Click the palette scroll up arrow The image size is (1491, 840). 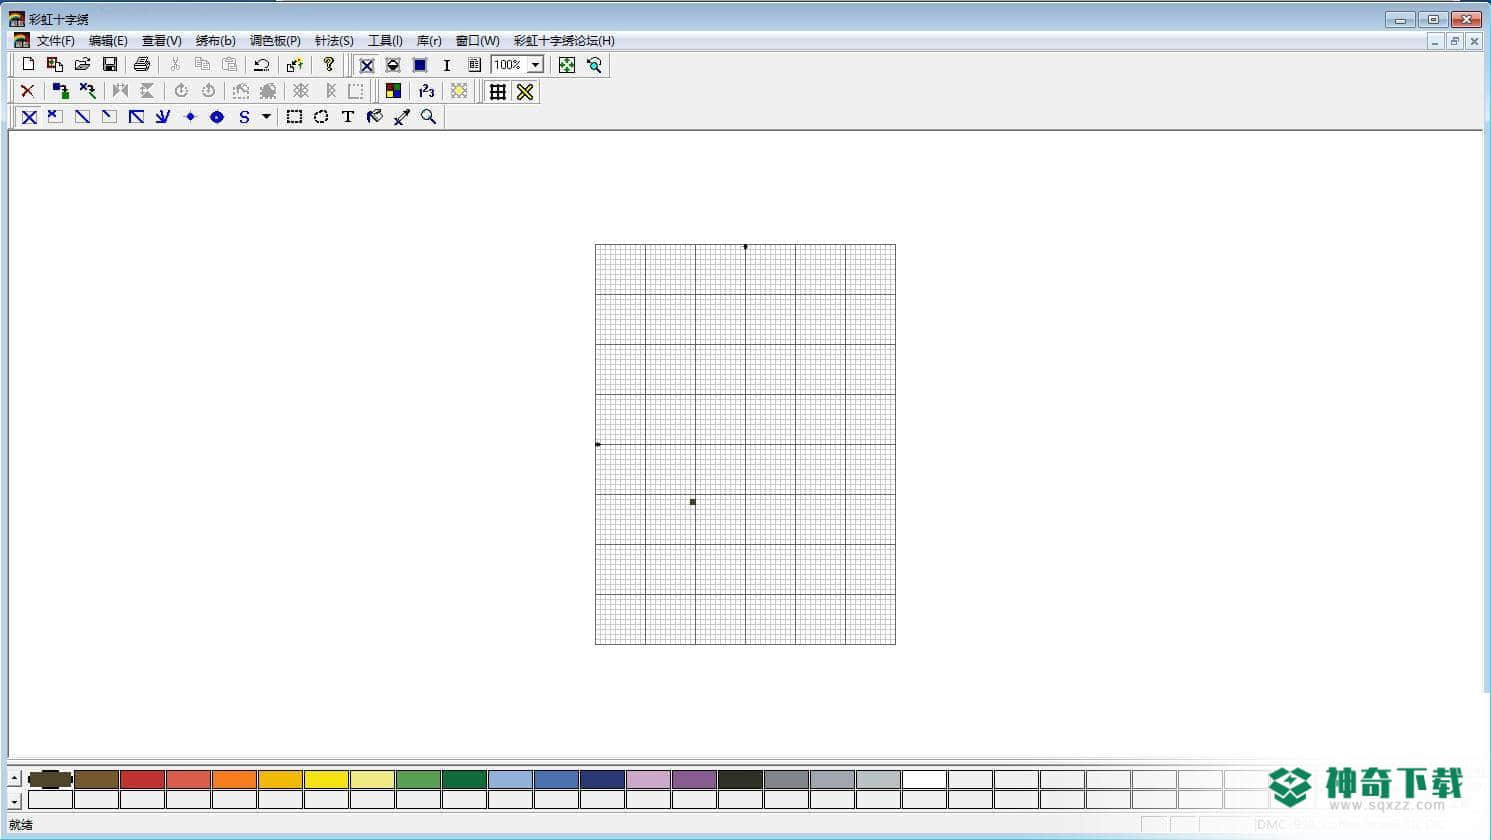click(15, 777)
